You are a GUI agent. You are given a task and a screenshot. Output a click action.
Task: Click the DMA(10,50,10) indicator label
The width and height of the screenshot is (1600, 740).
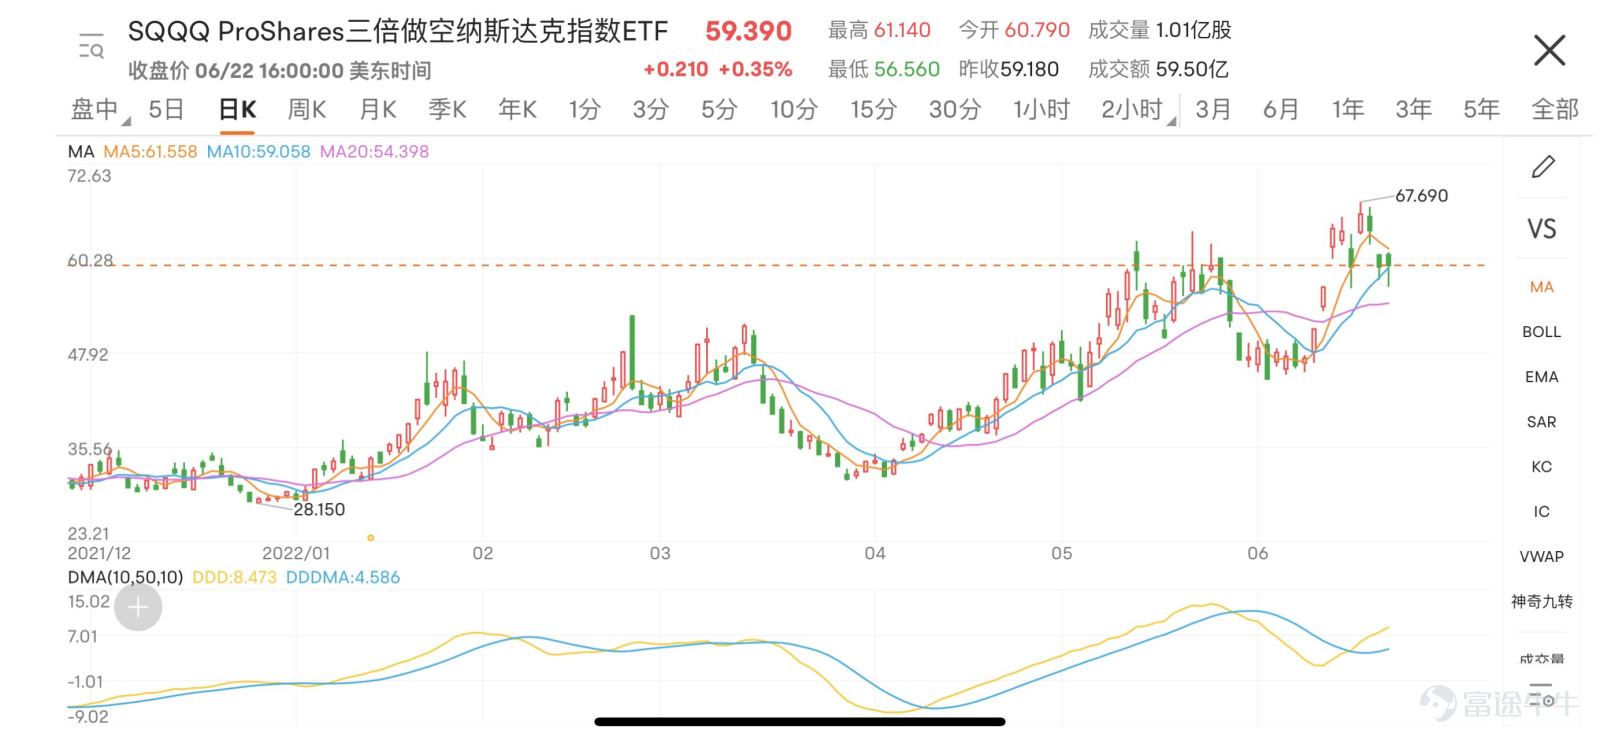click(126, 578)
